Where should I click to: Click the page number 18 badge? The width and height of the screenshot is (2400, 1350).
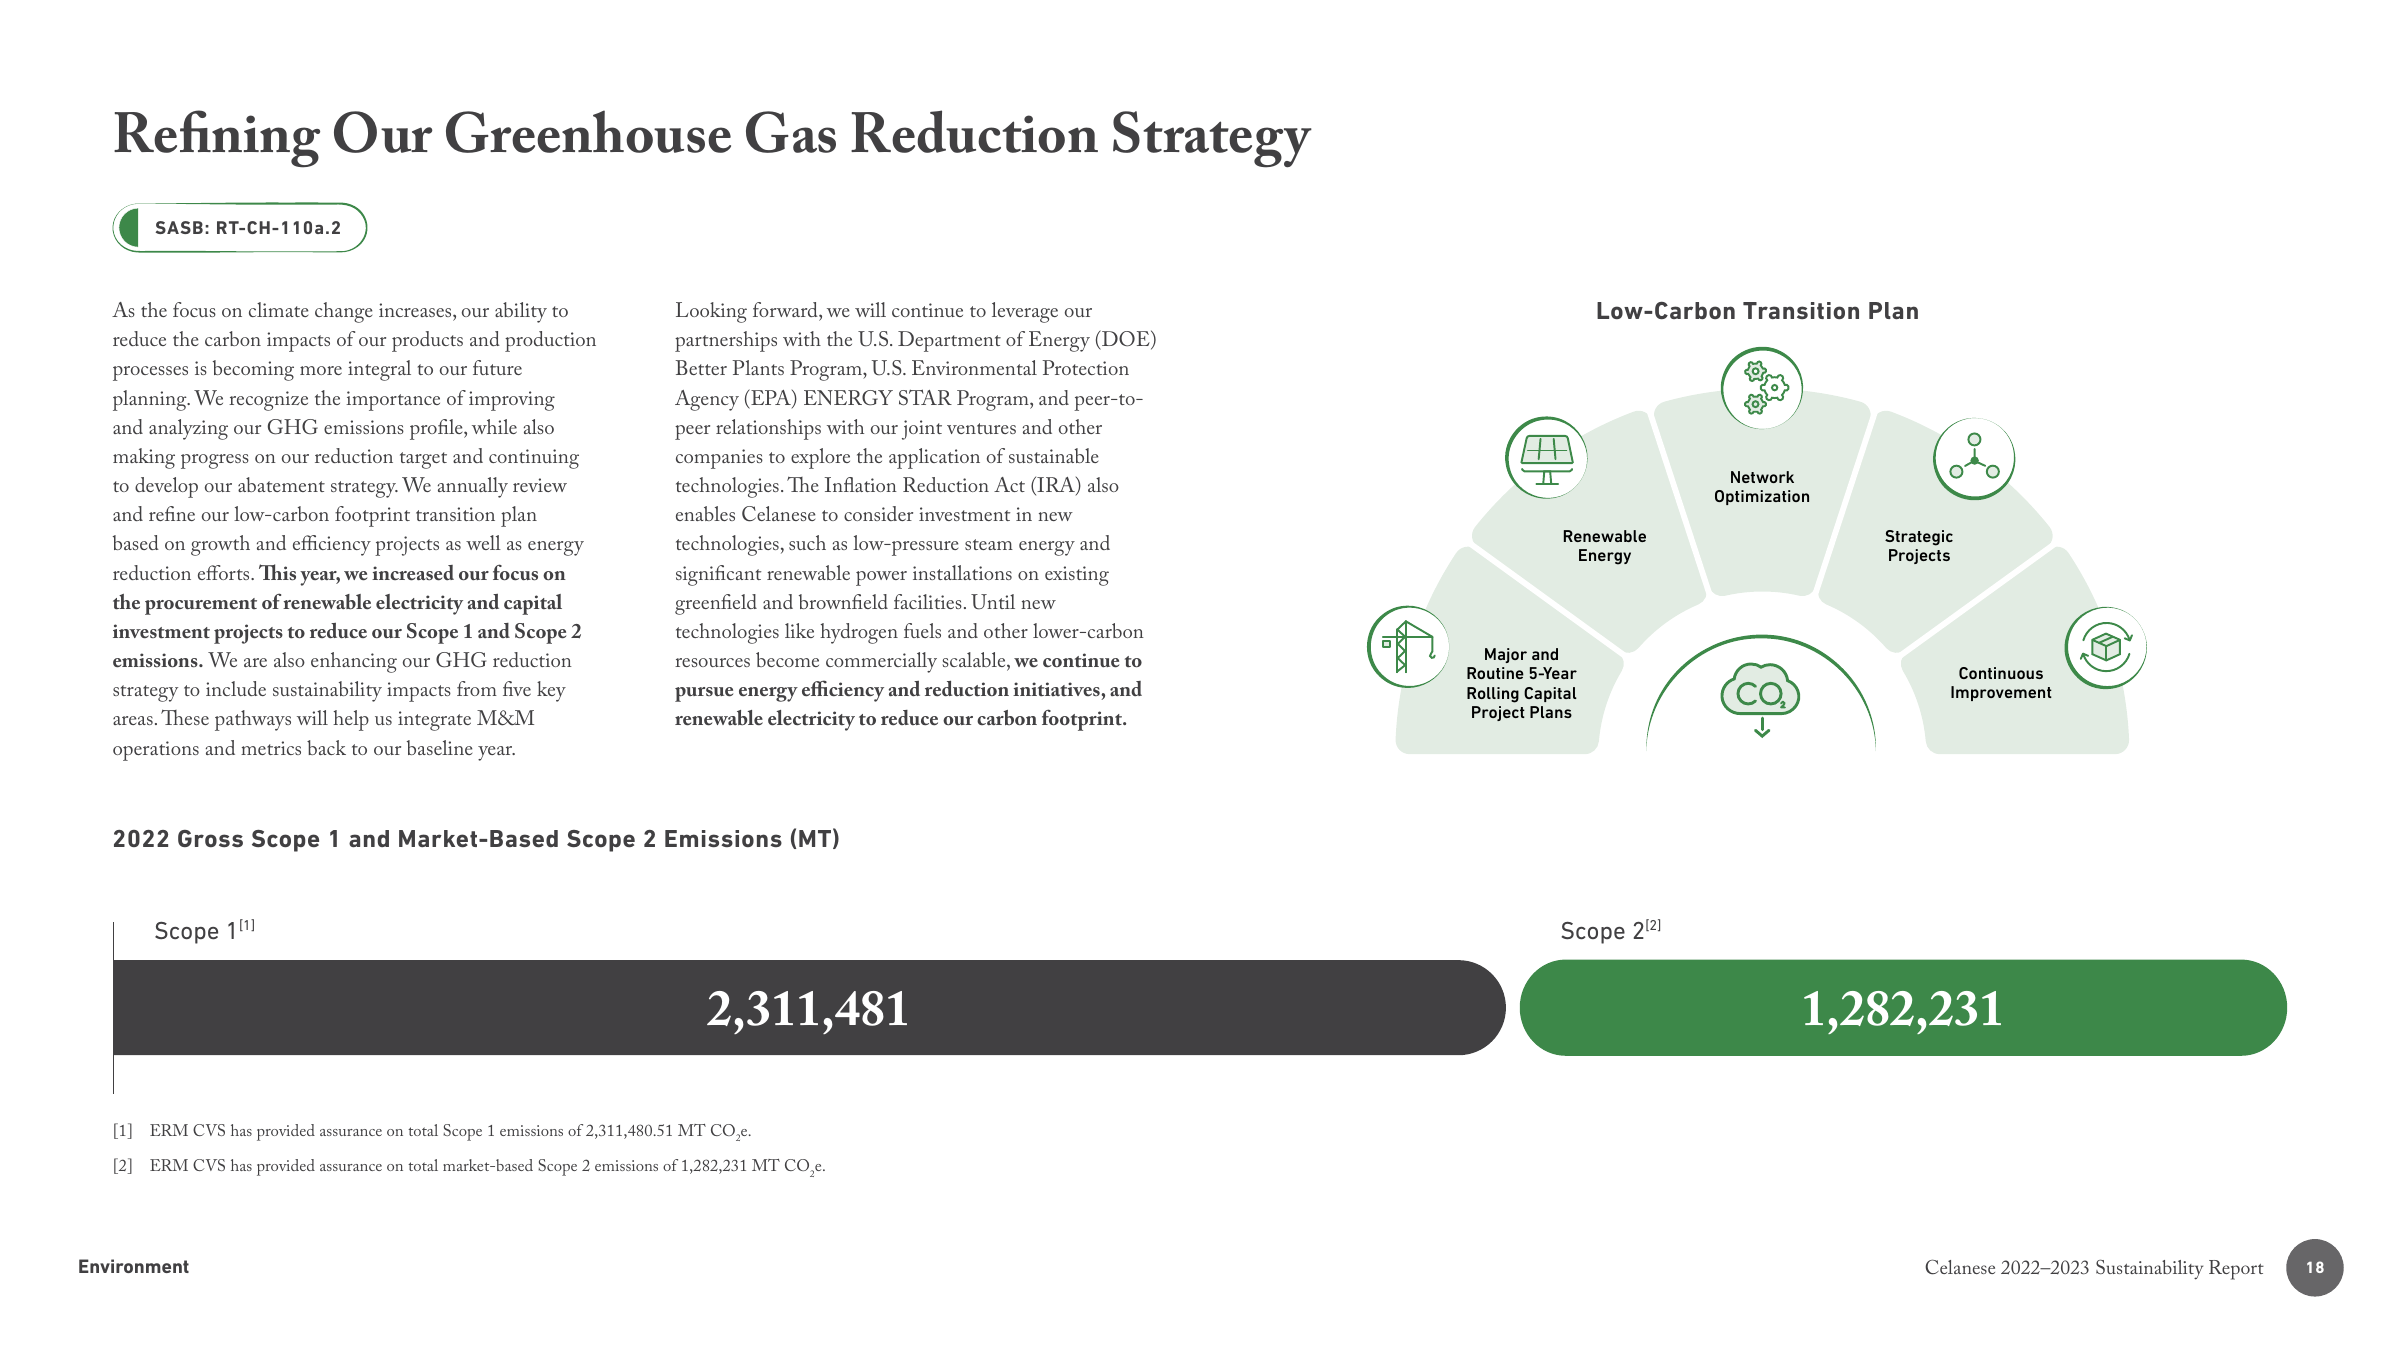pos(2315,1267)
